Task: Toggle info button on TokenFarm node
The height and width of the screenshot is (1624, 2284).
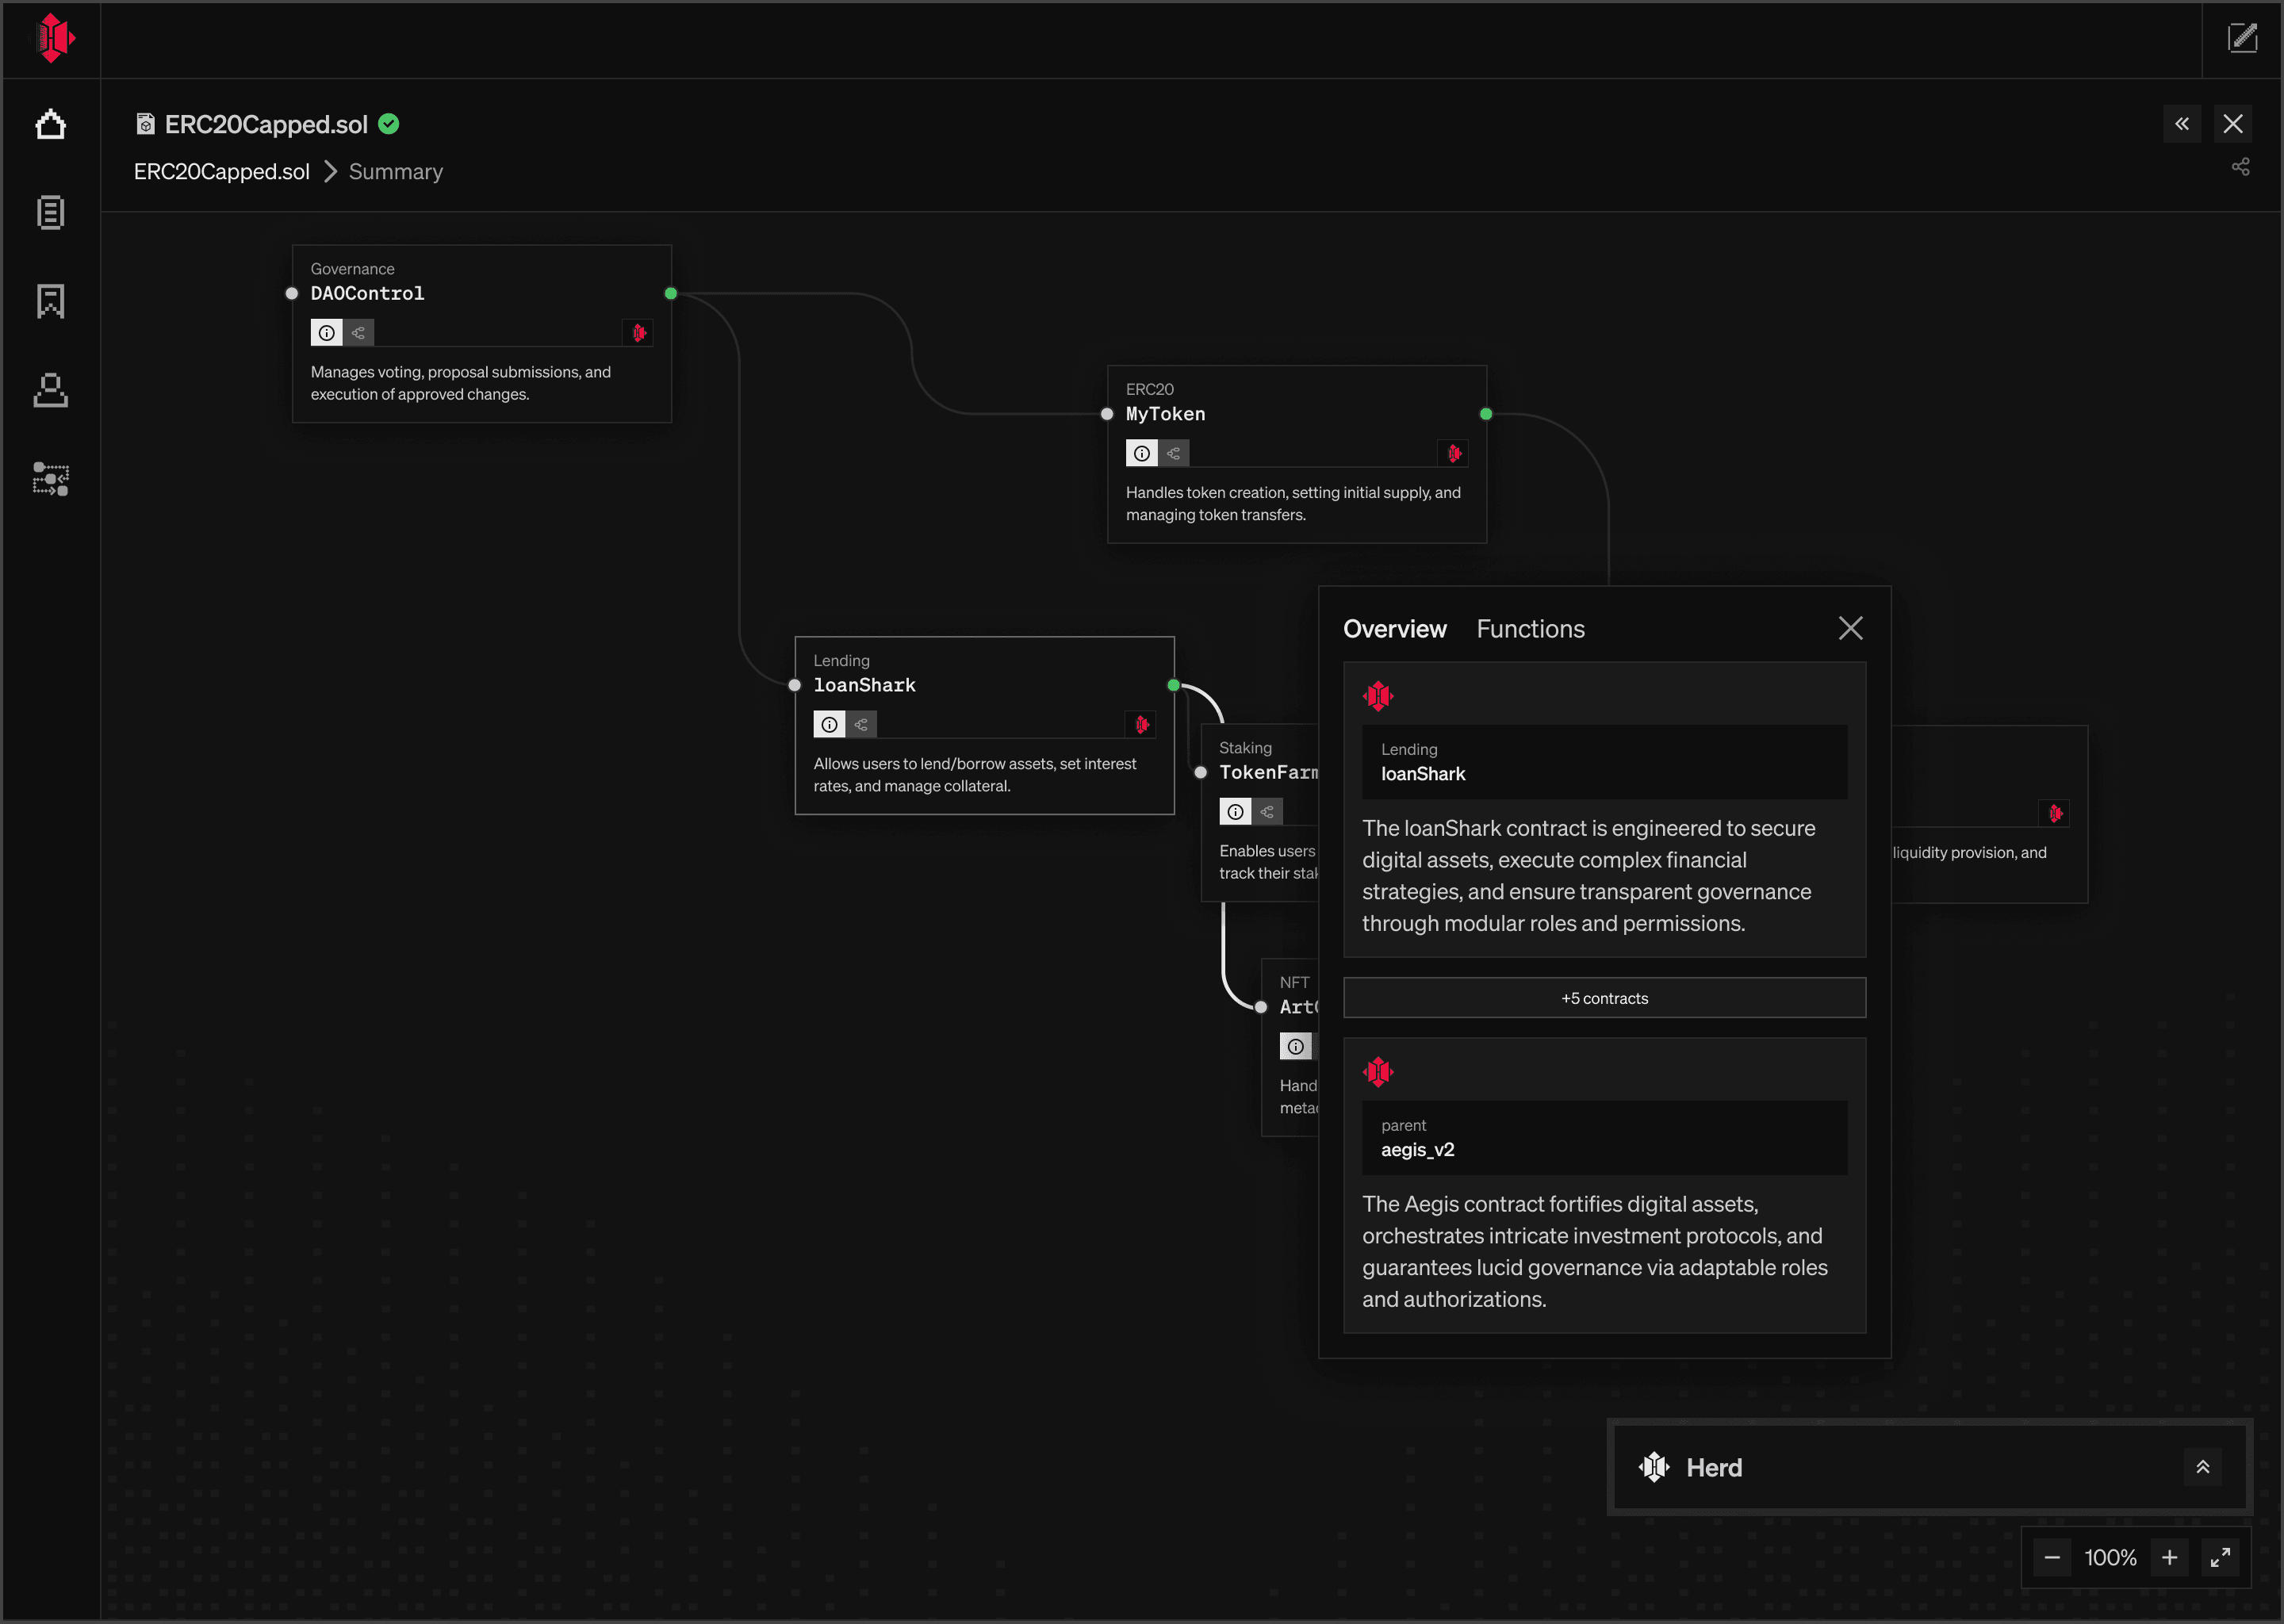Action: pos(1235,812)
